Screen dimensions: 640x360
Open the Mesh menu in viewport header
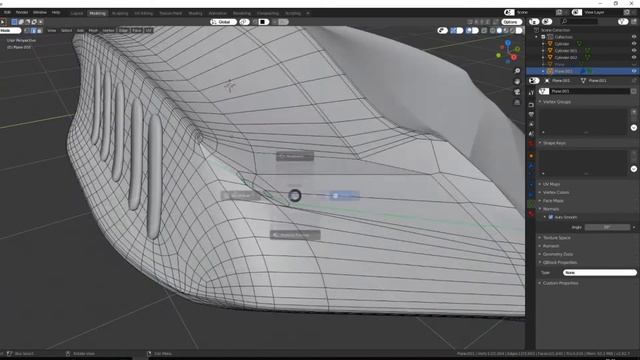pyautogui.click(x=93, y=31)
